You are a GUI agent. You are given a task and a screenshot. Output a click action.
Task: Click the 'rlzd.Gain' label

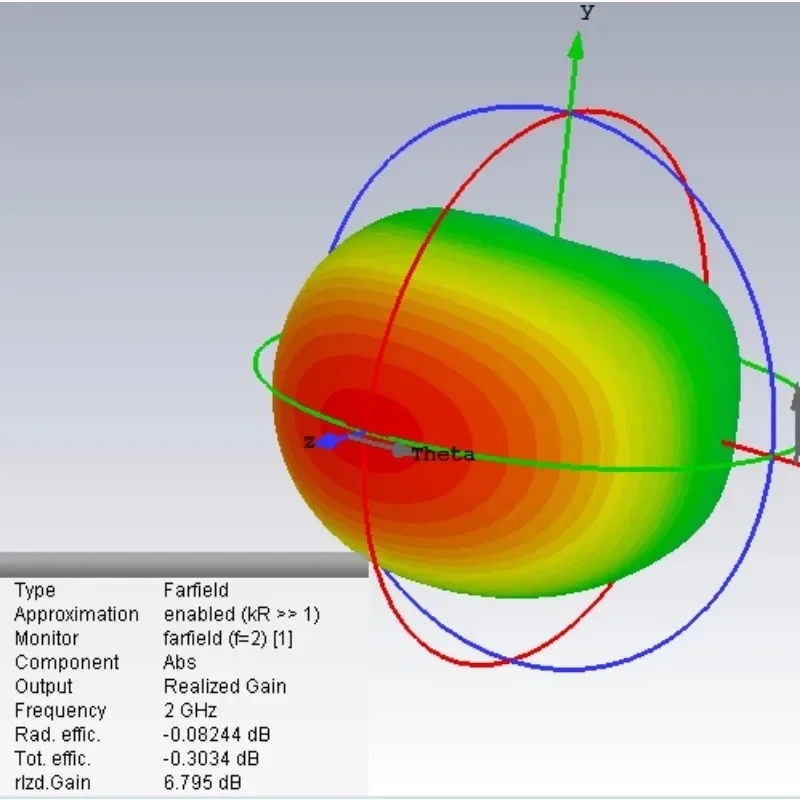(x=53, y=783)
